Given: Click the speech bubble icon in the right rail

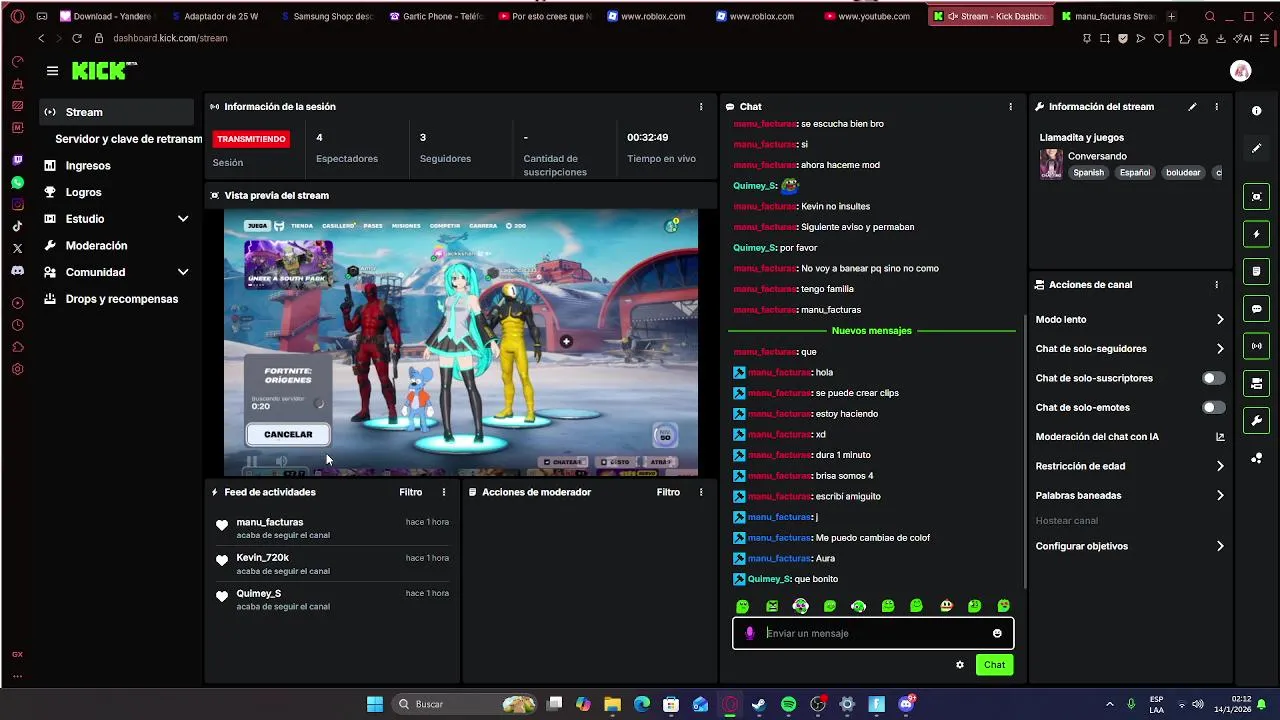Looking at the screenshot, I should coord(1257,309).
